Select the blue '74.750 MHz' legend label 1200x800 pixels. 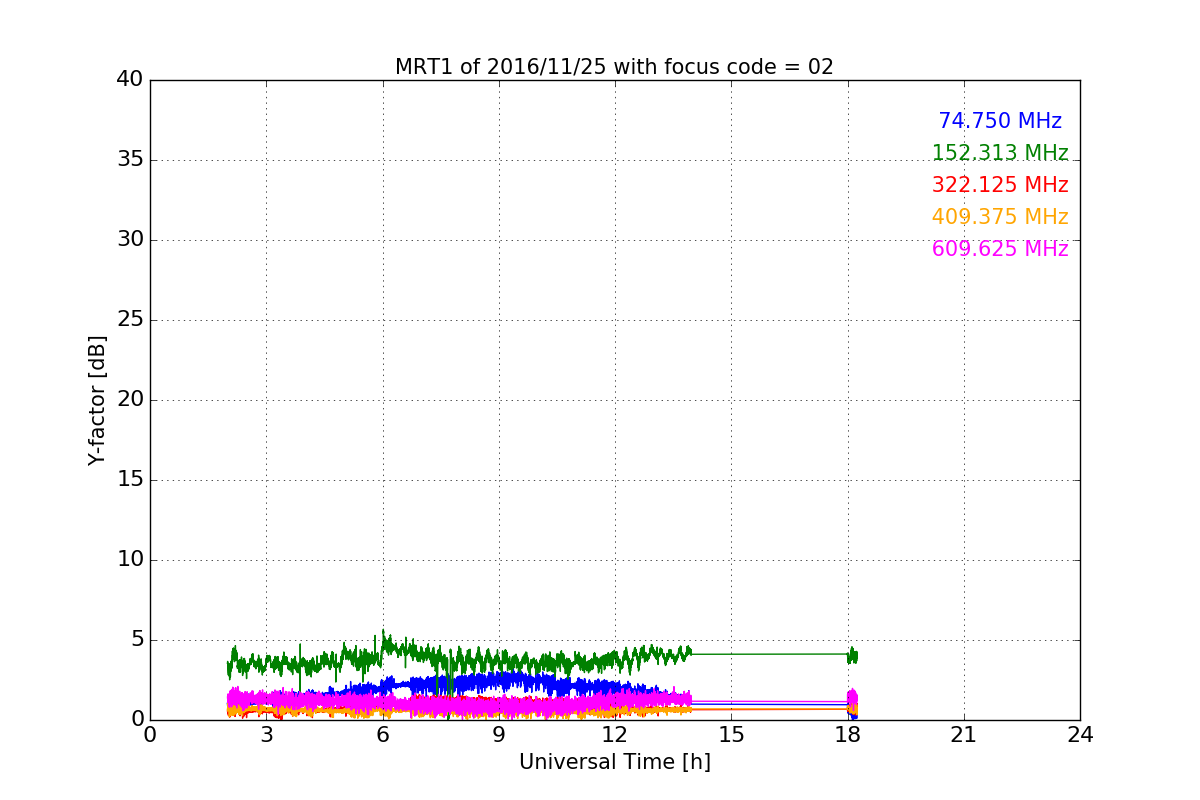[1000, 122]
